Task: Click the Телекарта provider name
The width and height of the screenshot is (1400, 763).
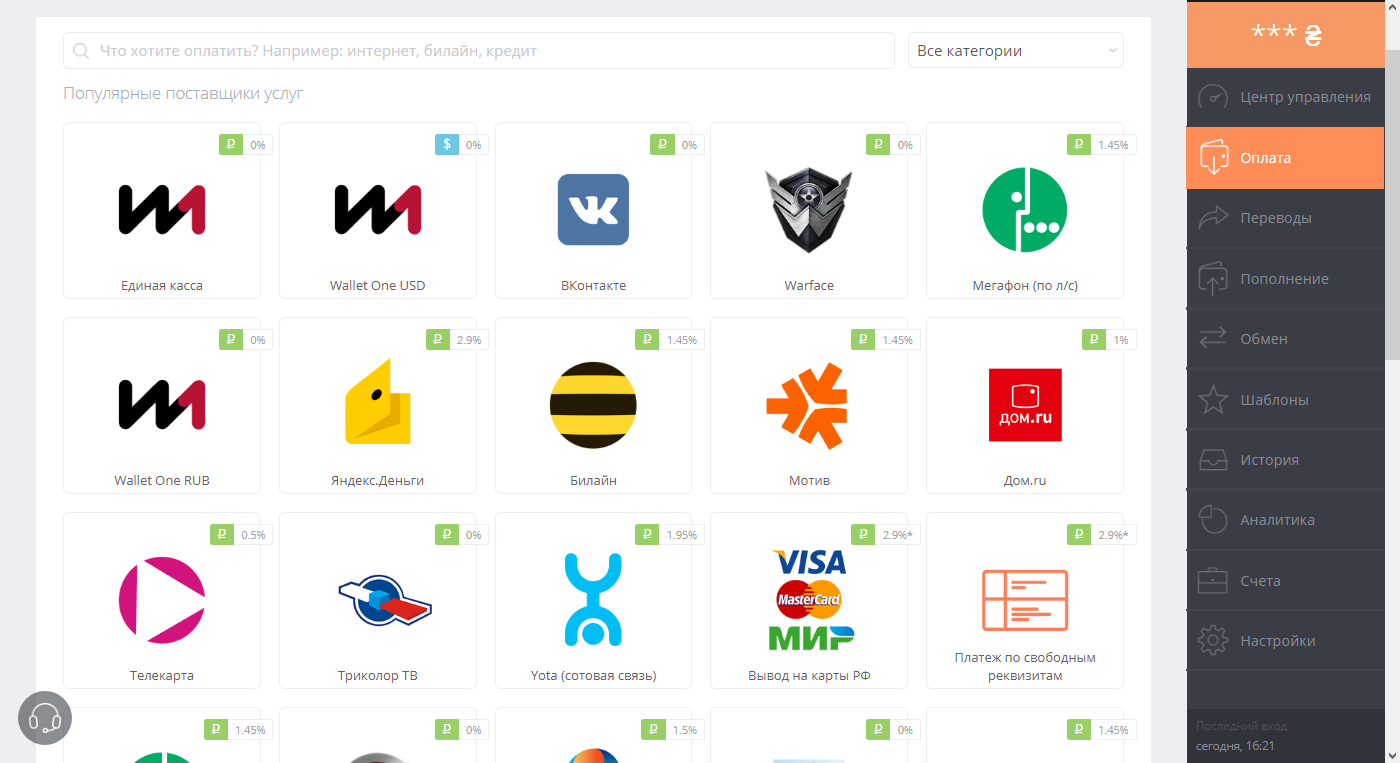Action: click(162, 676)
